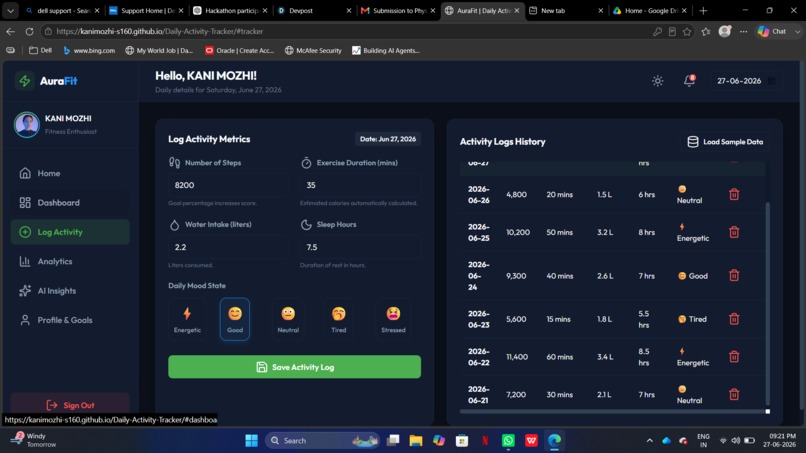Open the Building AI Agents bookmark

point(386,50)
